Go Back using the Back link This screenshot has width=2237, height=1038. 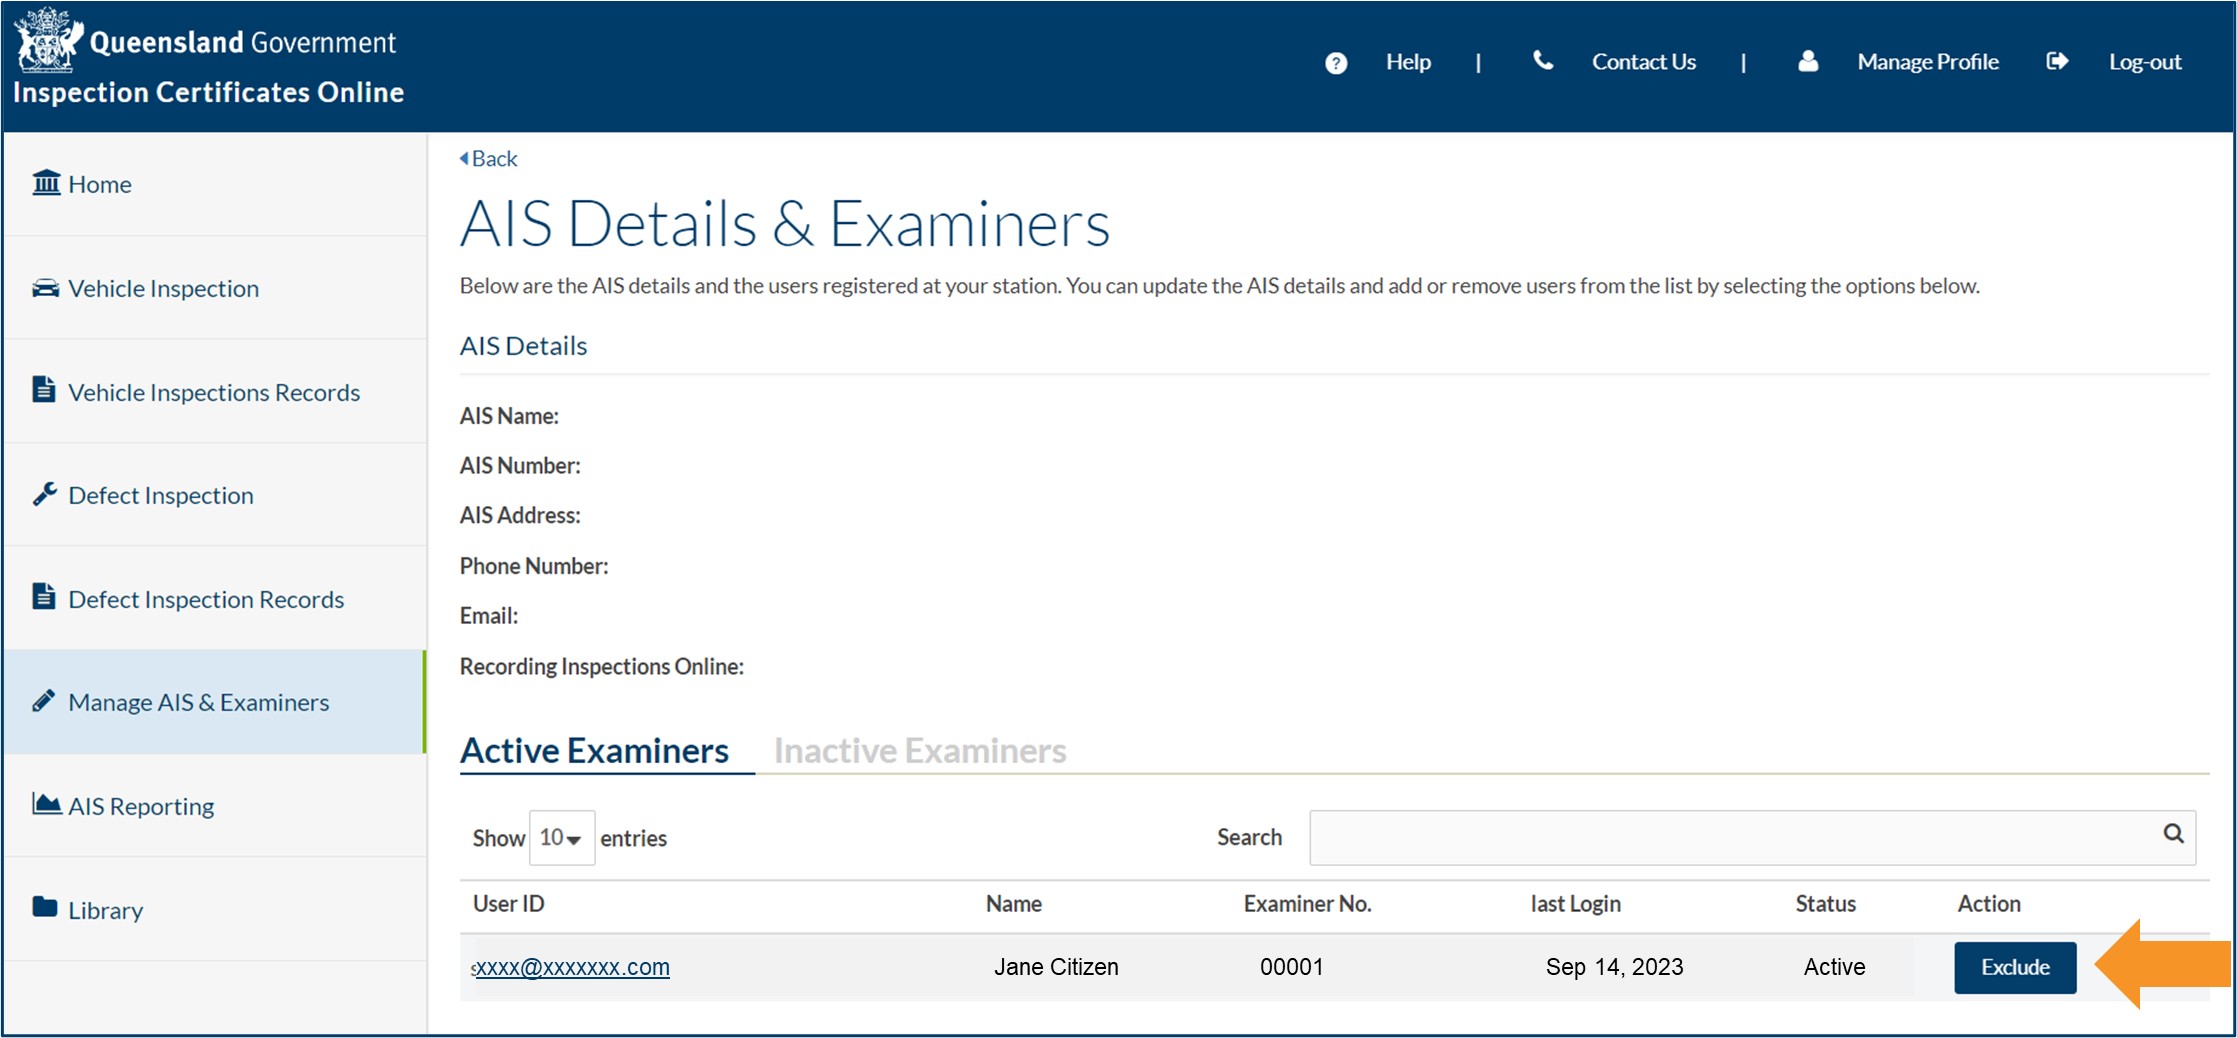tap(488, 158)
